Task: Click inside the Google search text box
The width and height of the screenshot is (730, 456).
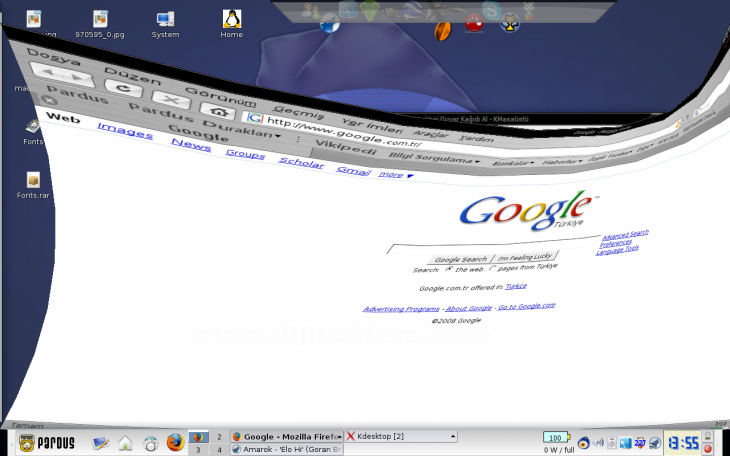Action: [x=490, y=246]
